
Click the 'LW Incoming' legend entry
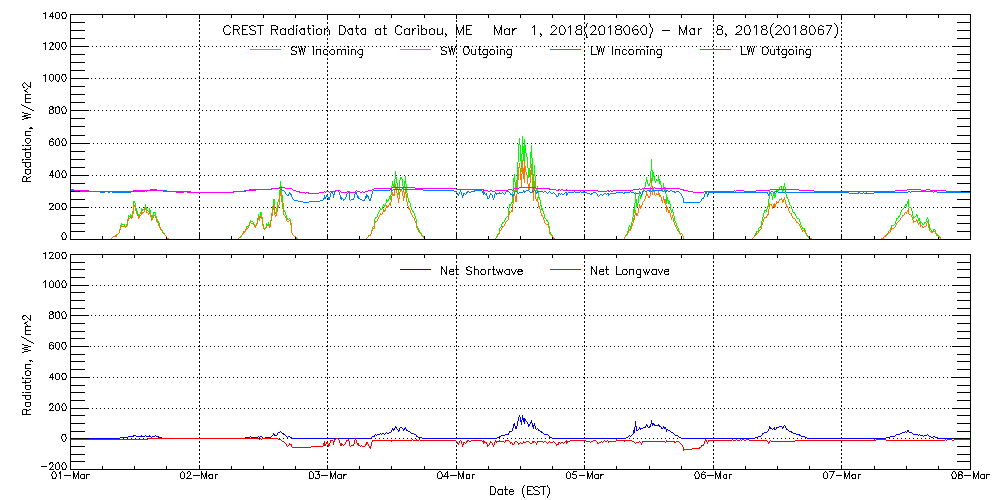626,51
